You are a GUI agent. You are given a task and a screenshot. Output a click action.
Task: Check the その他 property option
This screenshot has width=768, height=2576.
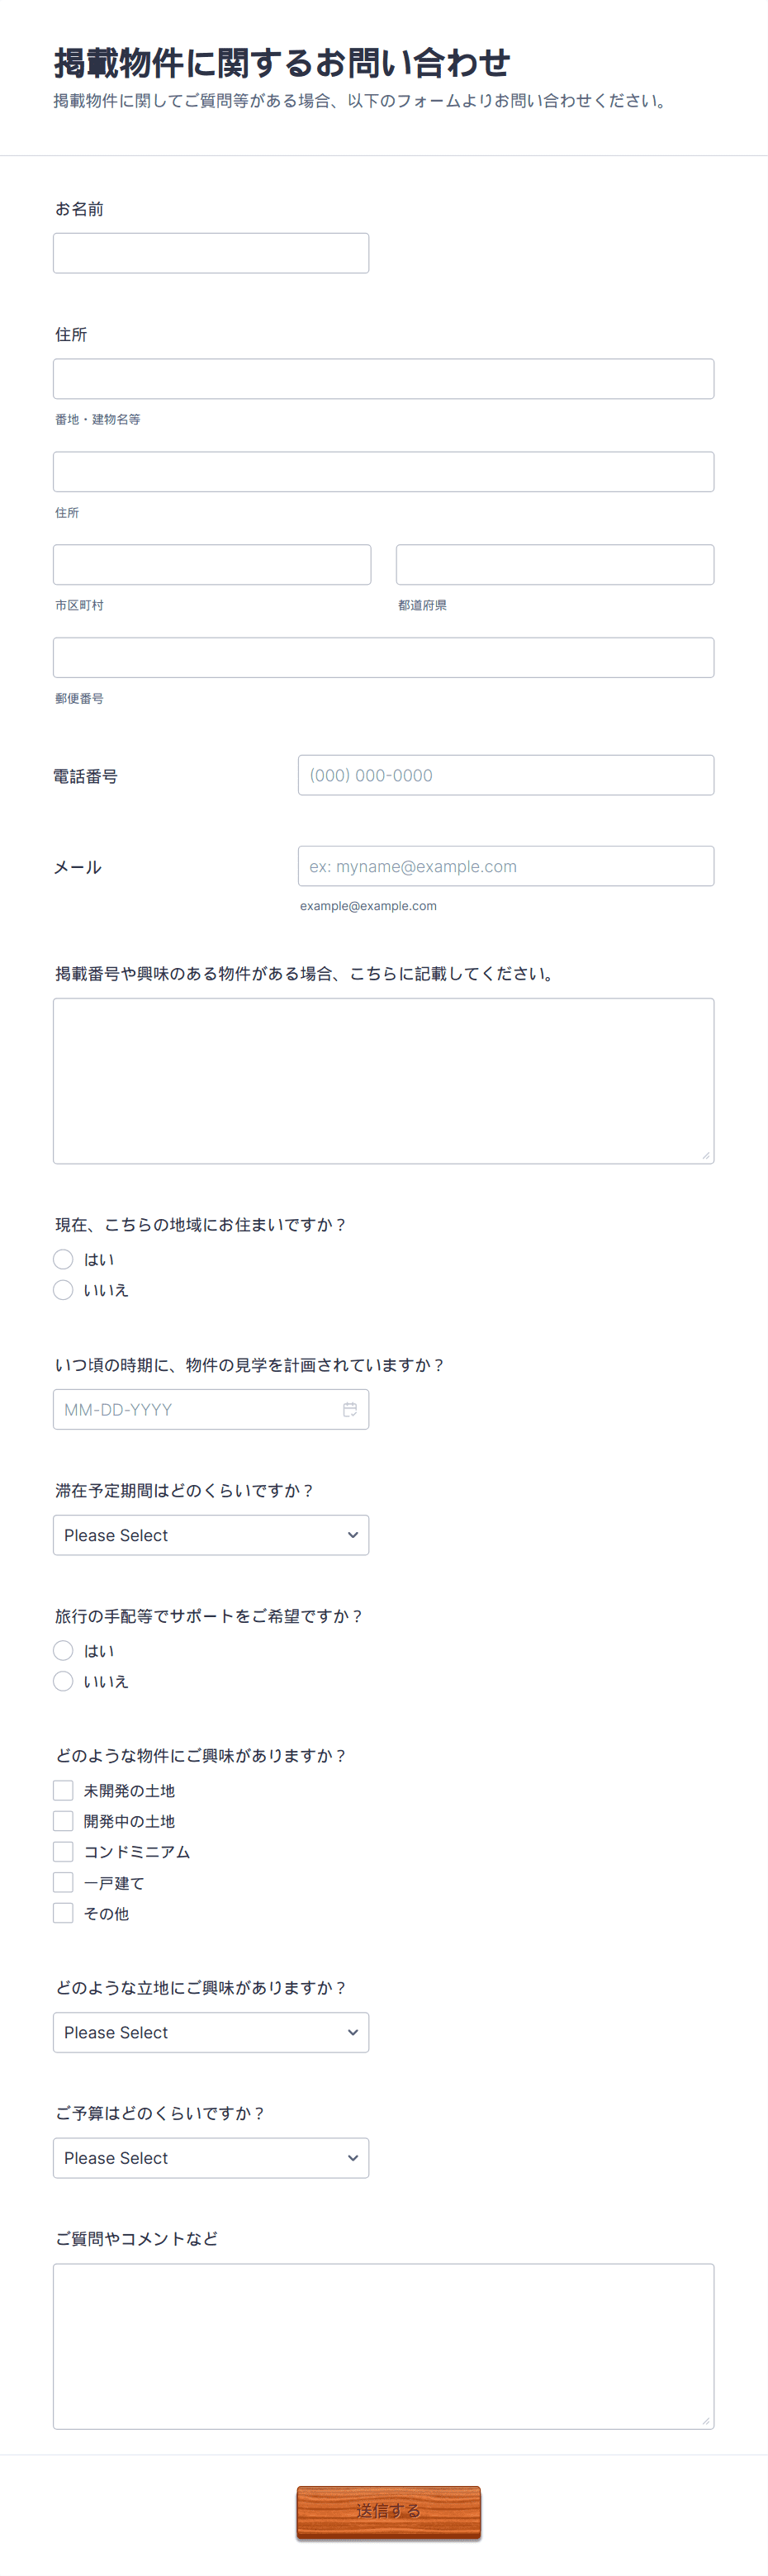coord(63,1913)
